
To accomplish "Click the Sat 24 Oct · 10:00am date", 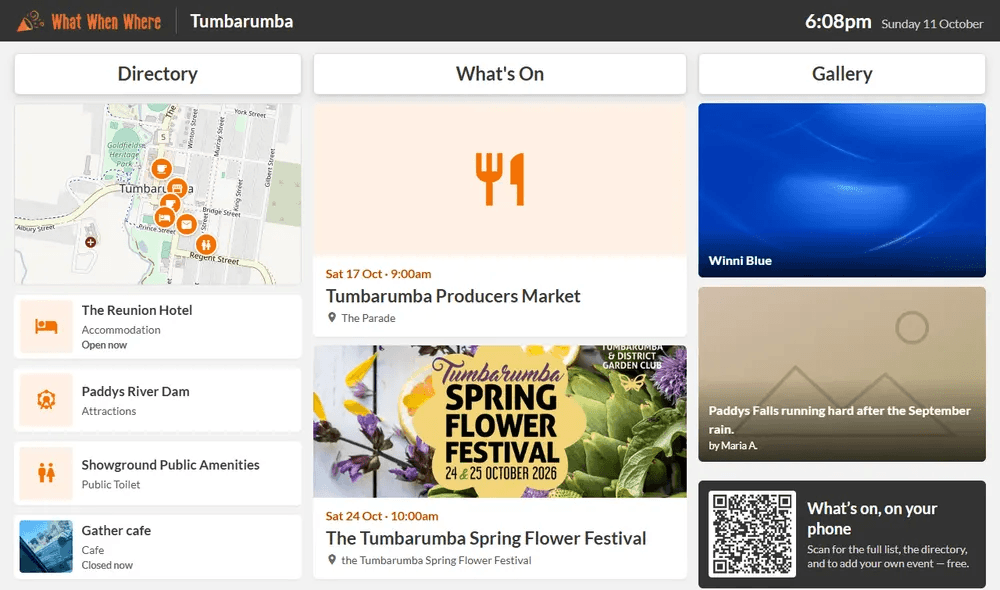I will tap(381, 517).
